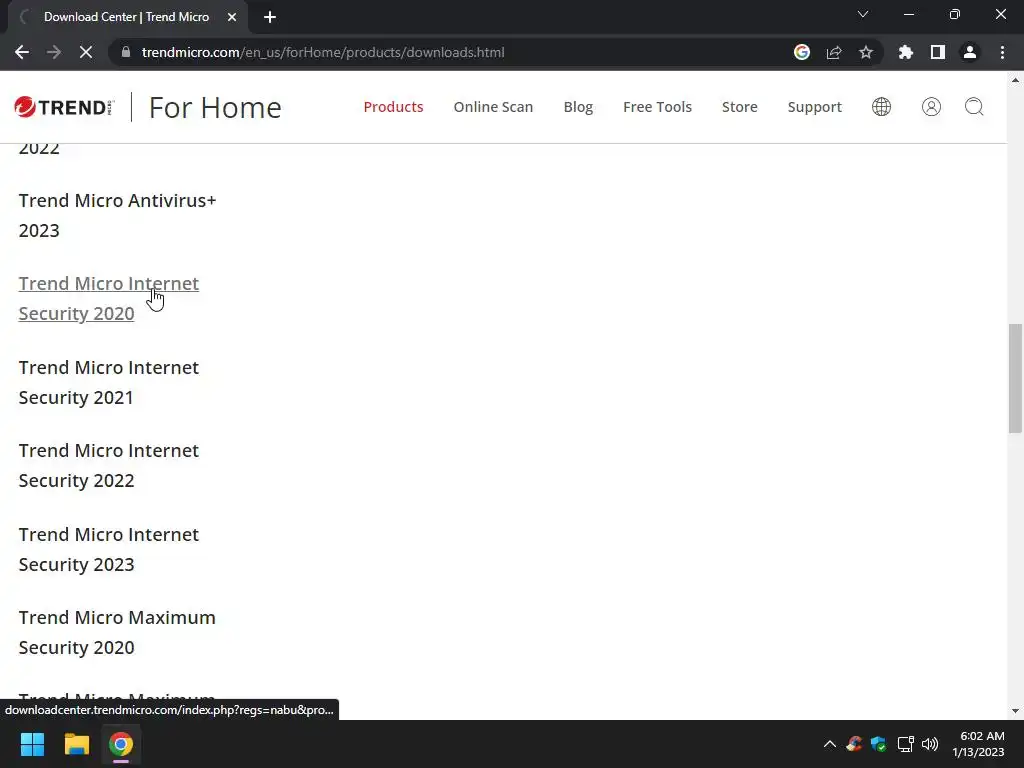1024x768 pixels.
Task: Launch File Explorer from the taskbar
Action: pos(76,744)
